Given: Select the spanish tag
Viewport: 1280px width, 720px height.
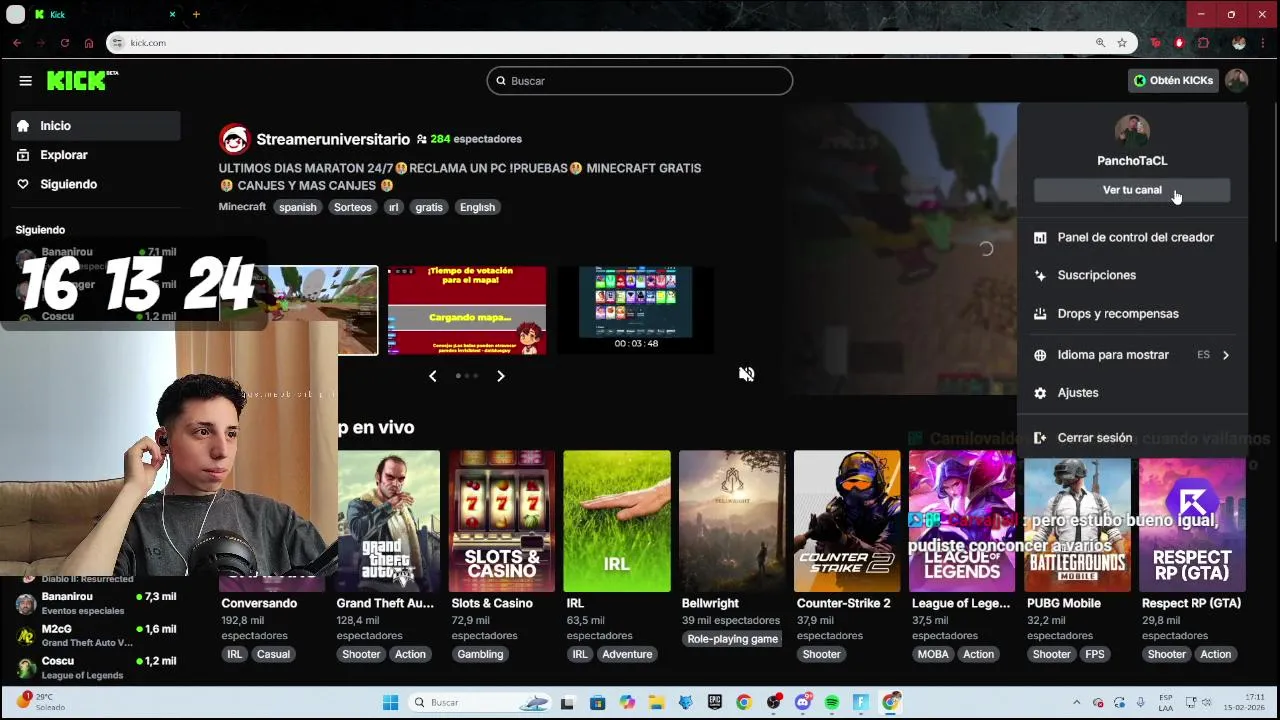Looking at the screenshot, I should [x=298, y=207].
